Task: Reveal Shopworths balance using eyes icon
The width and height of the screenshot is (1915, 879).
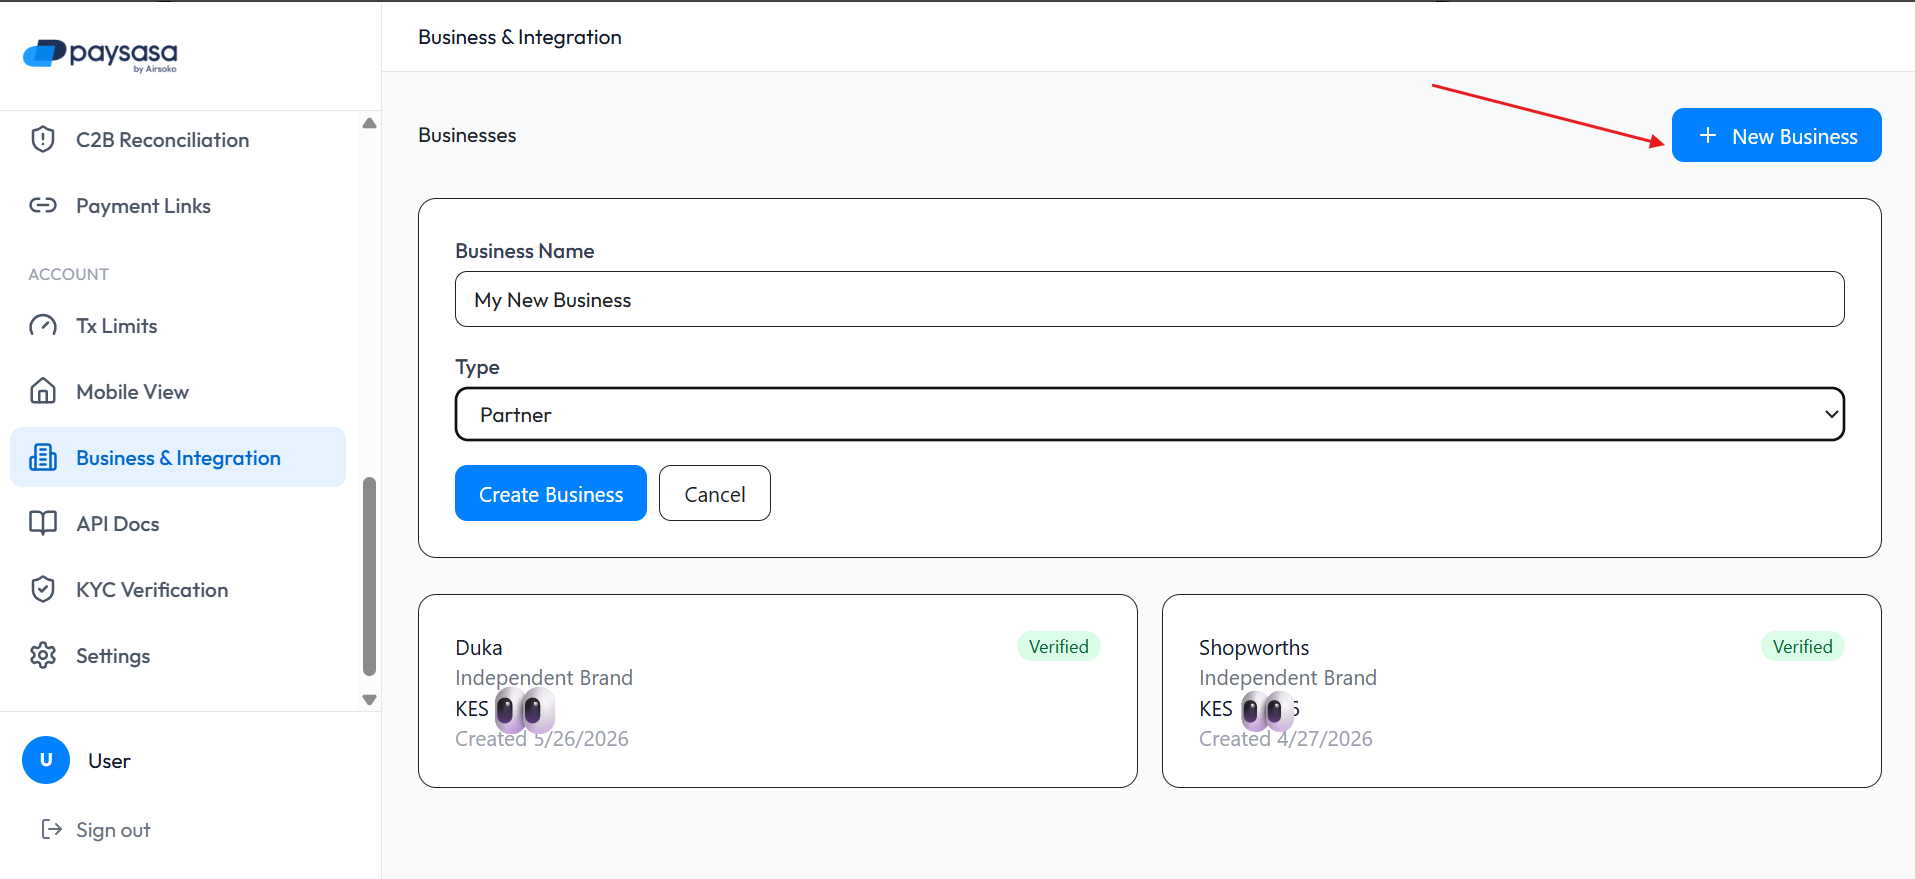Action: (x=1268, y=711)
